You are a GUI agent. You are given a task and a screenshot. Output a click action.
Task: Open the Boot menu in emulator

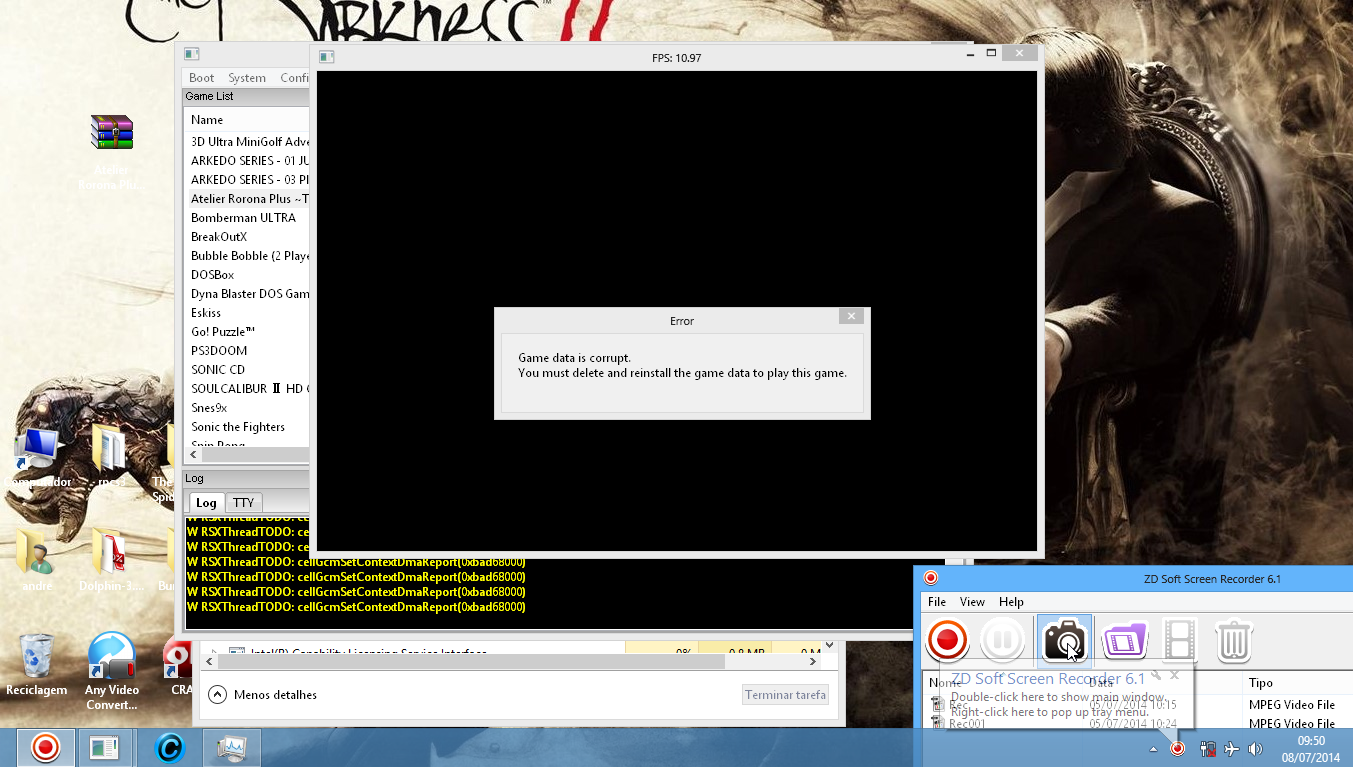(201, 78)
